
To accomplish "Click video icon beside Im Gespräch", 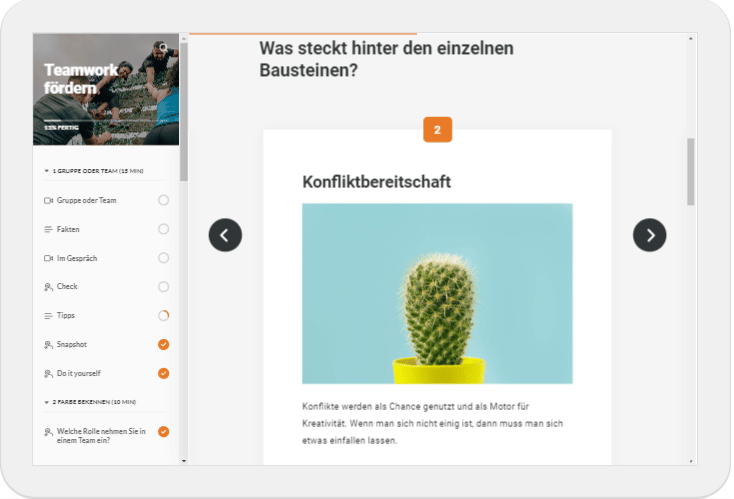I will 48,258.
